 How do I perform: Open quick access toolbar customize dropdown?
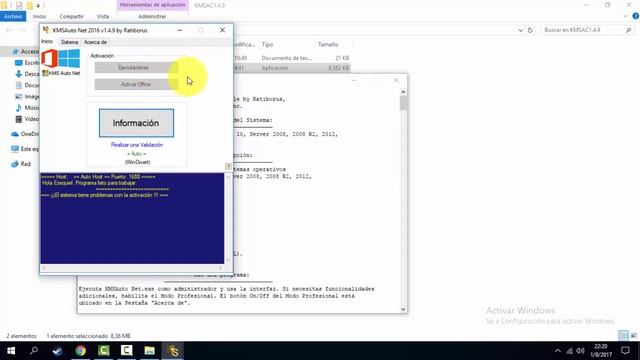pyautogui.click(x=38, y=6)
